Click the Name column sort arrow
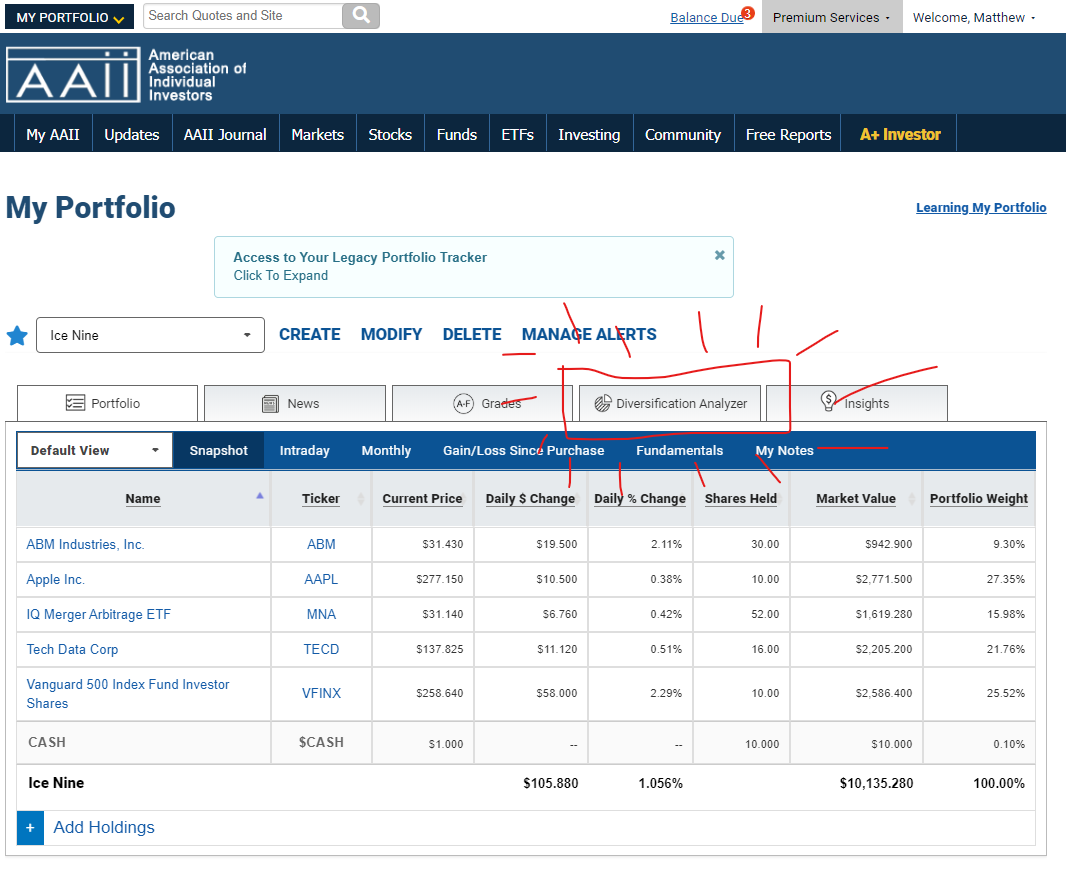The height and width of the screenshot is (871, 1066). (x=260, y=496)
